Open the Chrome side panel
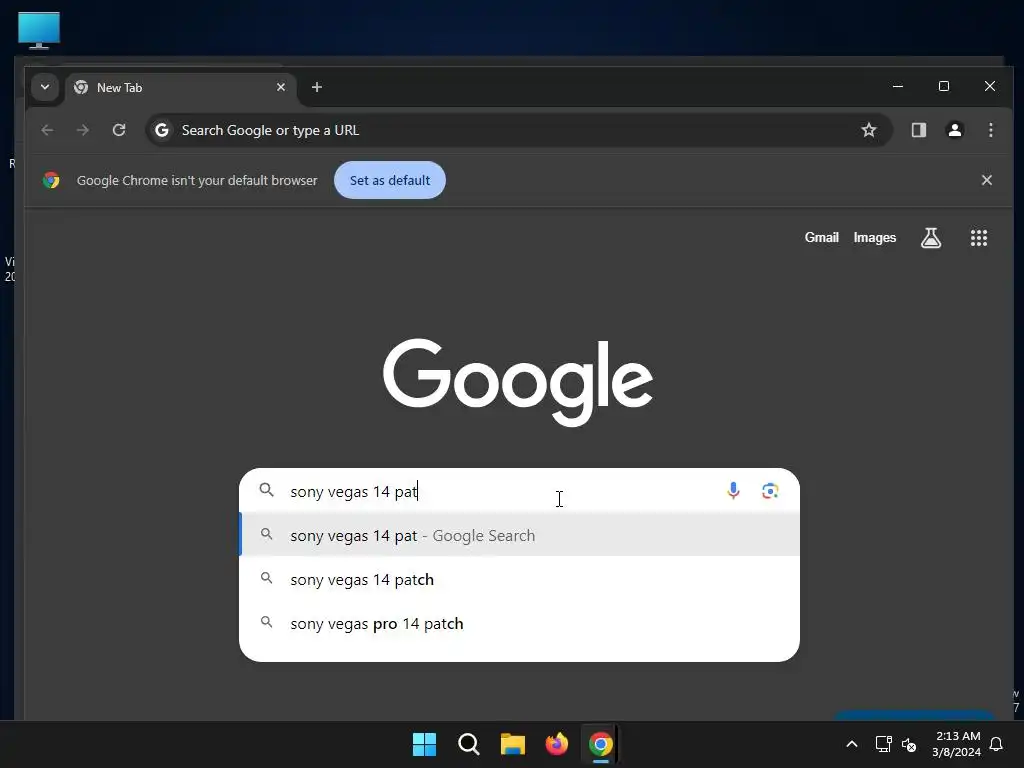Viewport: 1024px width, 768px height. point(919,130)
